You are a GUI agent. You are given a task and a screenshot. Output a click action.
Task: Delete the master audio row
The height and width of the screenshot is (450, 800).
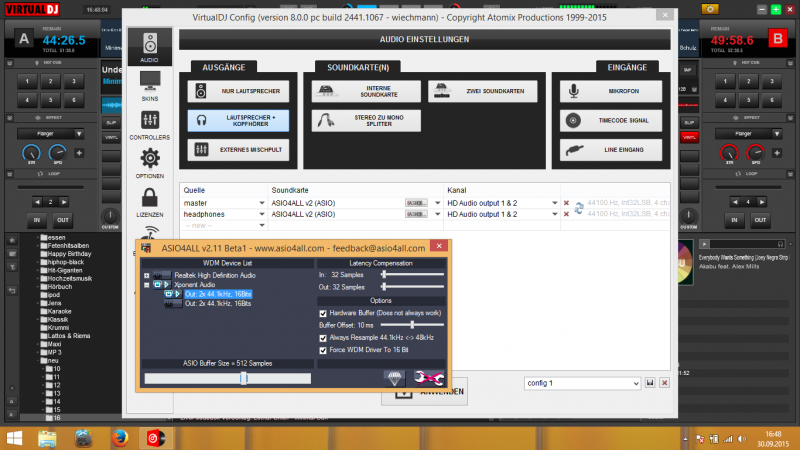coord(566,203)
